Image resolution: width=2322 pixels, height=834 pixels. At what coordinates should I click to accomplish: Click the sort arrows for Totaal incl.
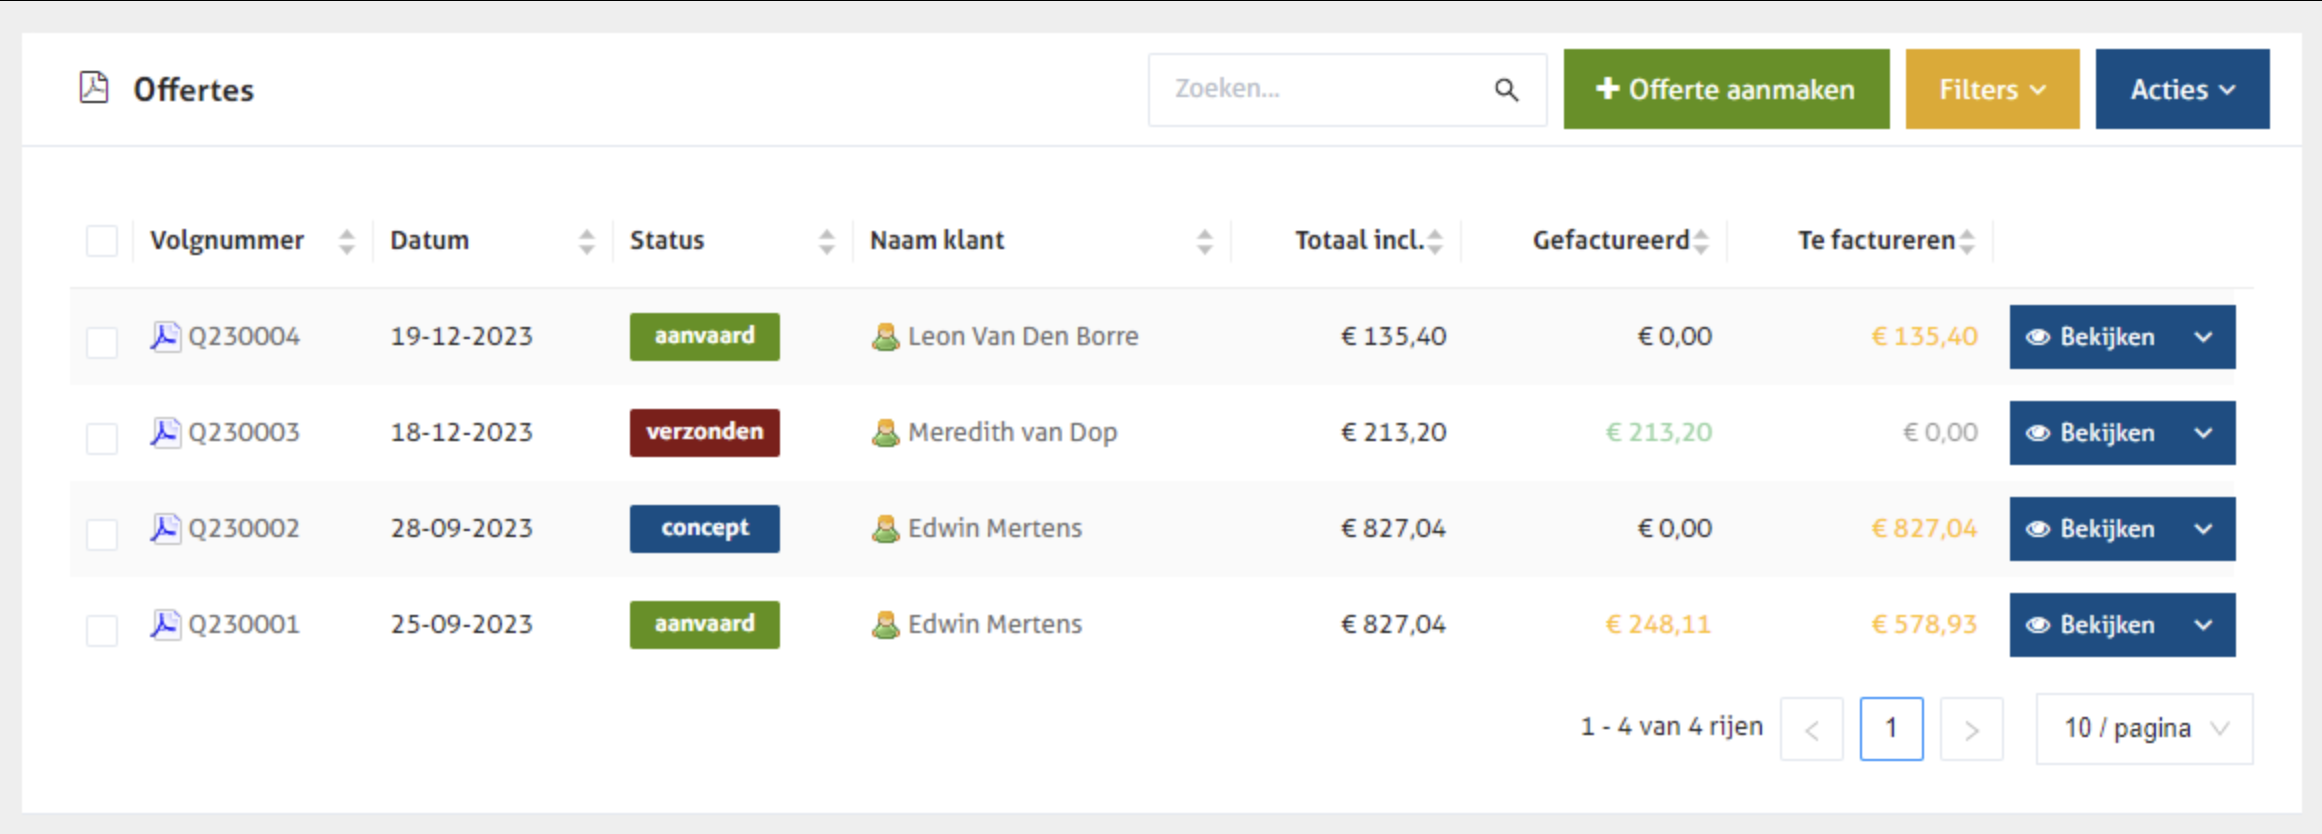pyautogui.click(x=1436, y=241)
